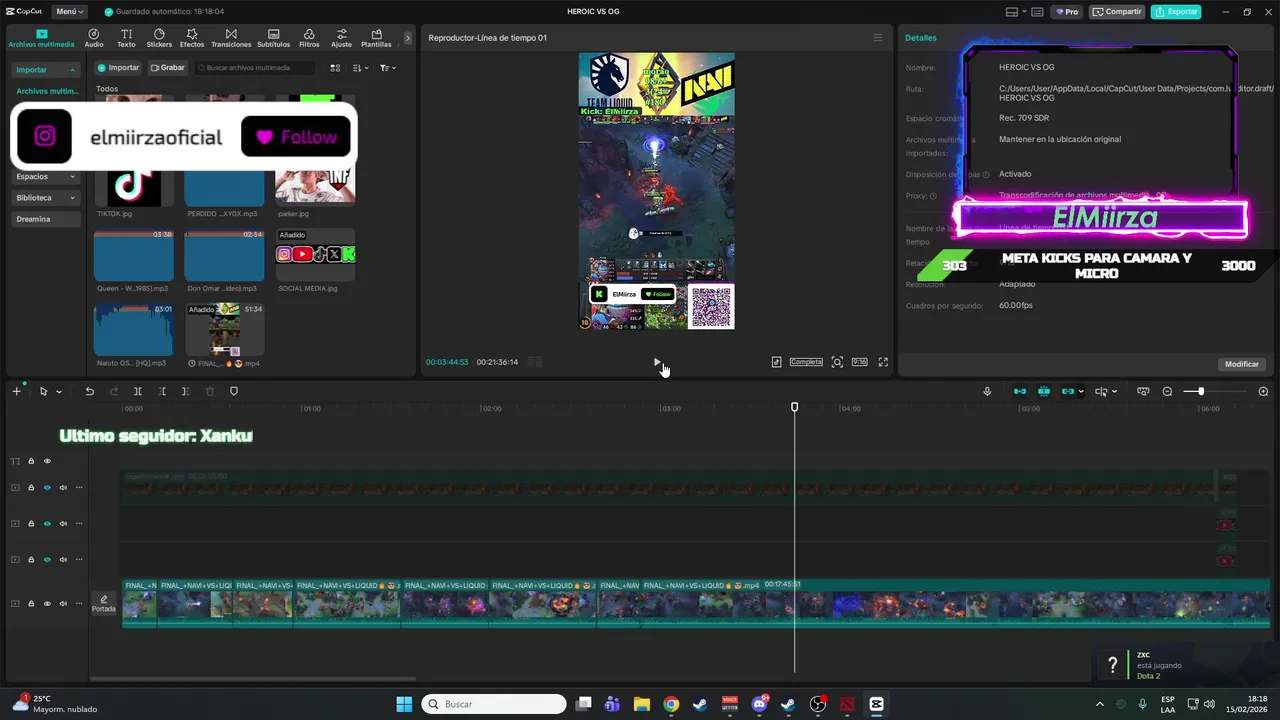Open the media filter dropdown
This screenshot has height=720, width=1280.
tap(388, 68)
